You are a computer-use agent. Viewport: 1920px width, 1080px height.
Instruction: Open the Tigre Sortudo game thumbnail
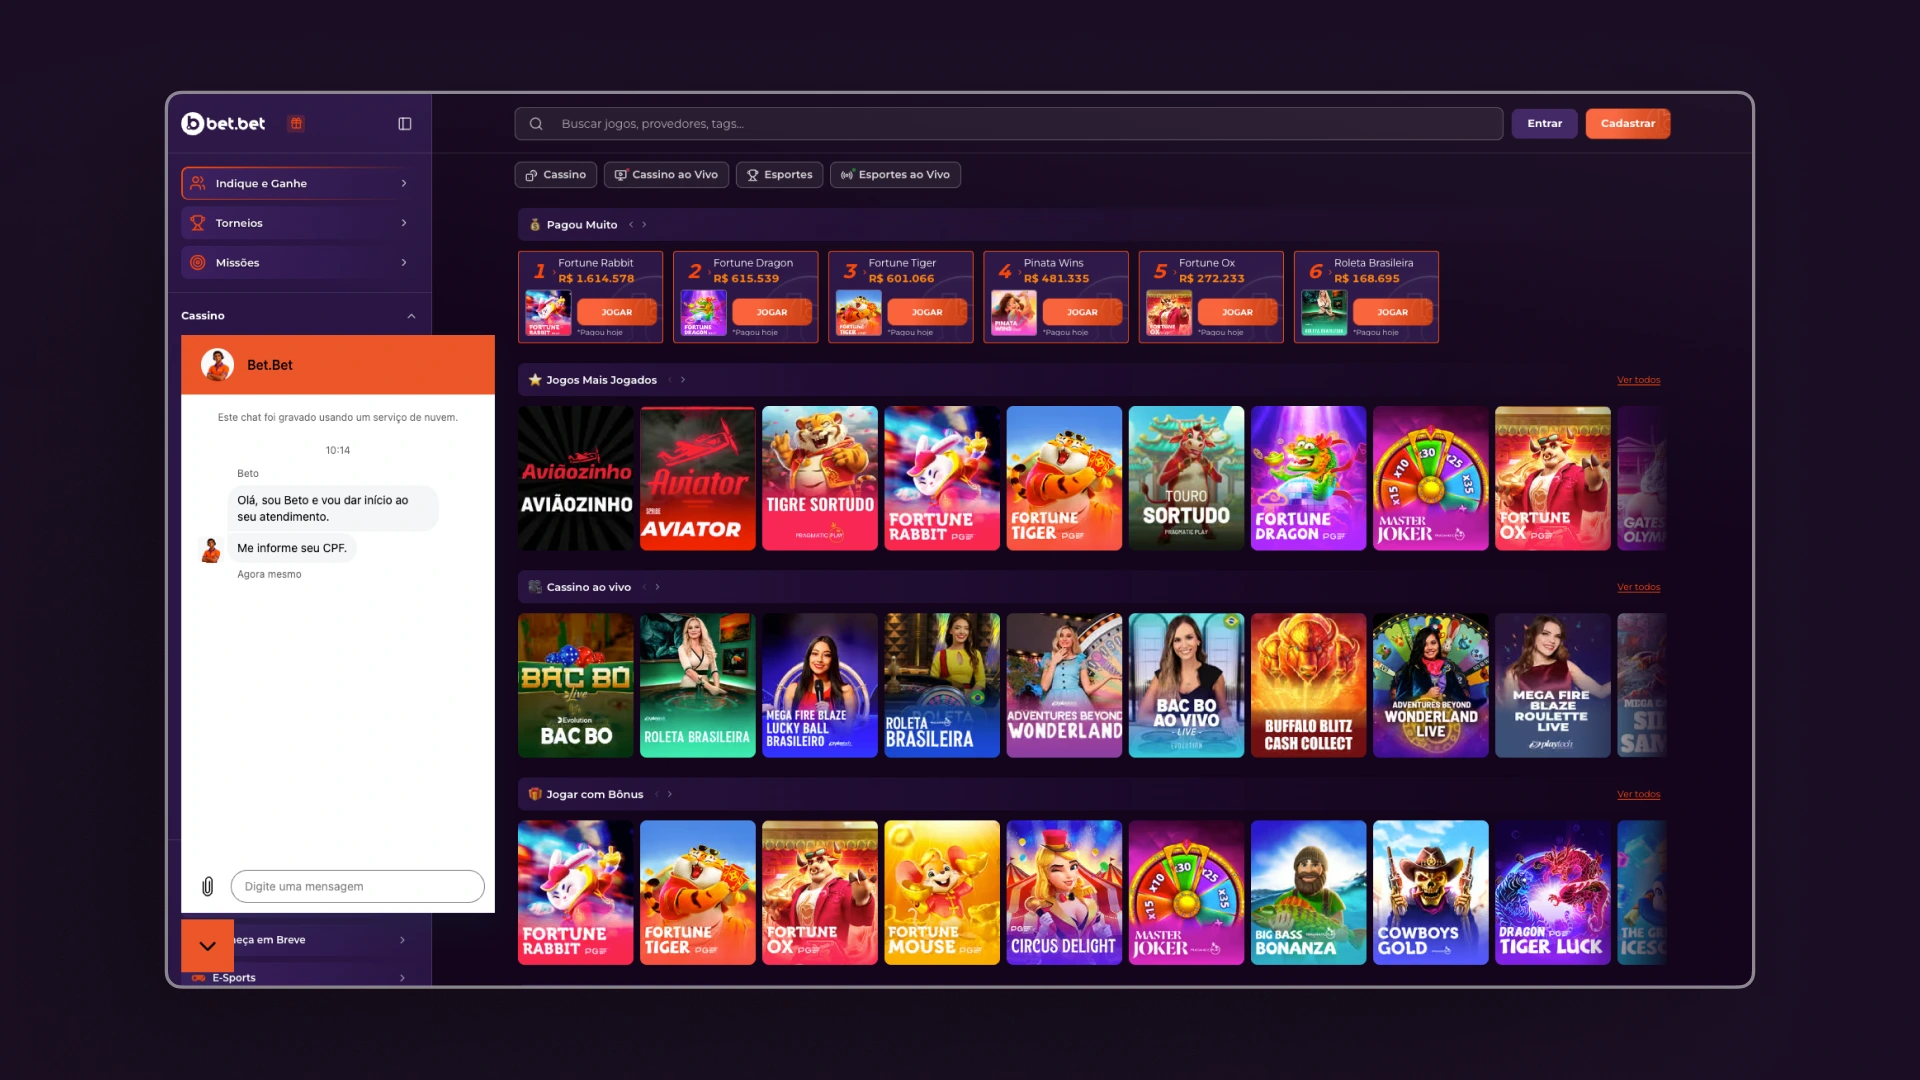point(820,478)
